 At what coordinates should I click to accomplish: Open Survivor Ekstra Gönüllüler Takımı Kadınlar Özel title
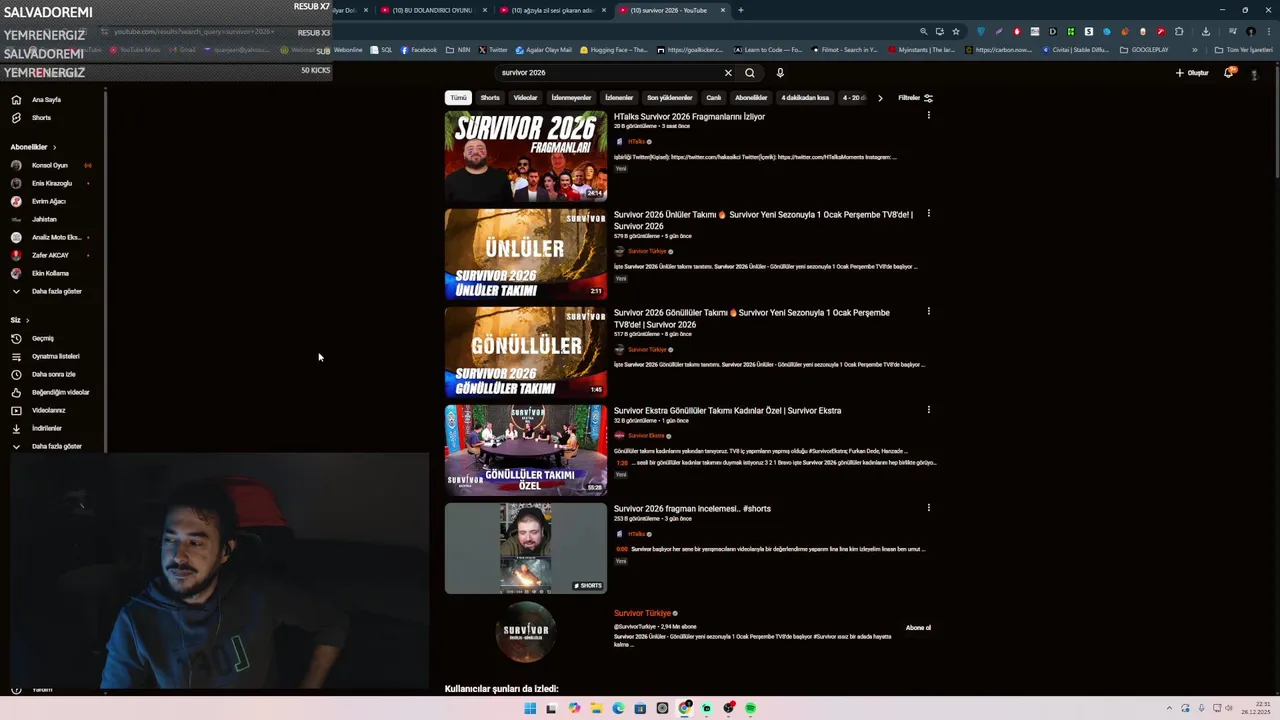727,410
